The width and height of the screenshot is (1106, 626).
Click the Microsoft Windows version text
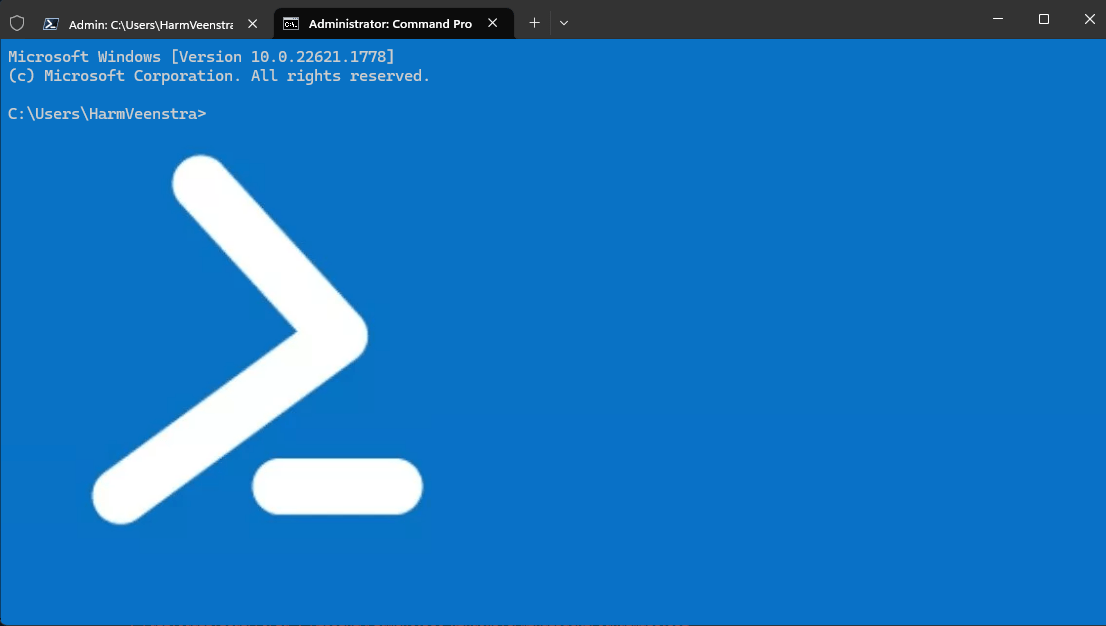coord(200,56)
